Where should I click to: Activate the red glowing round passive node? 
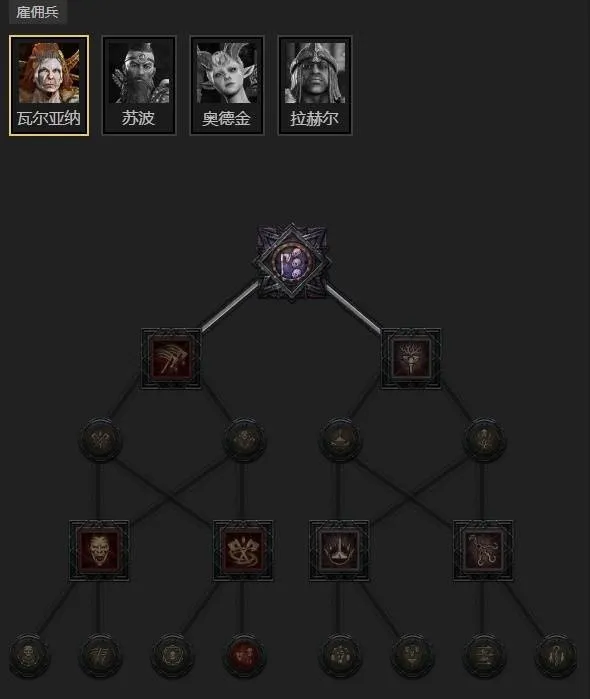tap(243, 656)
